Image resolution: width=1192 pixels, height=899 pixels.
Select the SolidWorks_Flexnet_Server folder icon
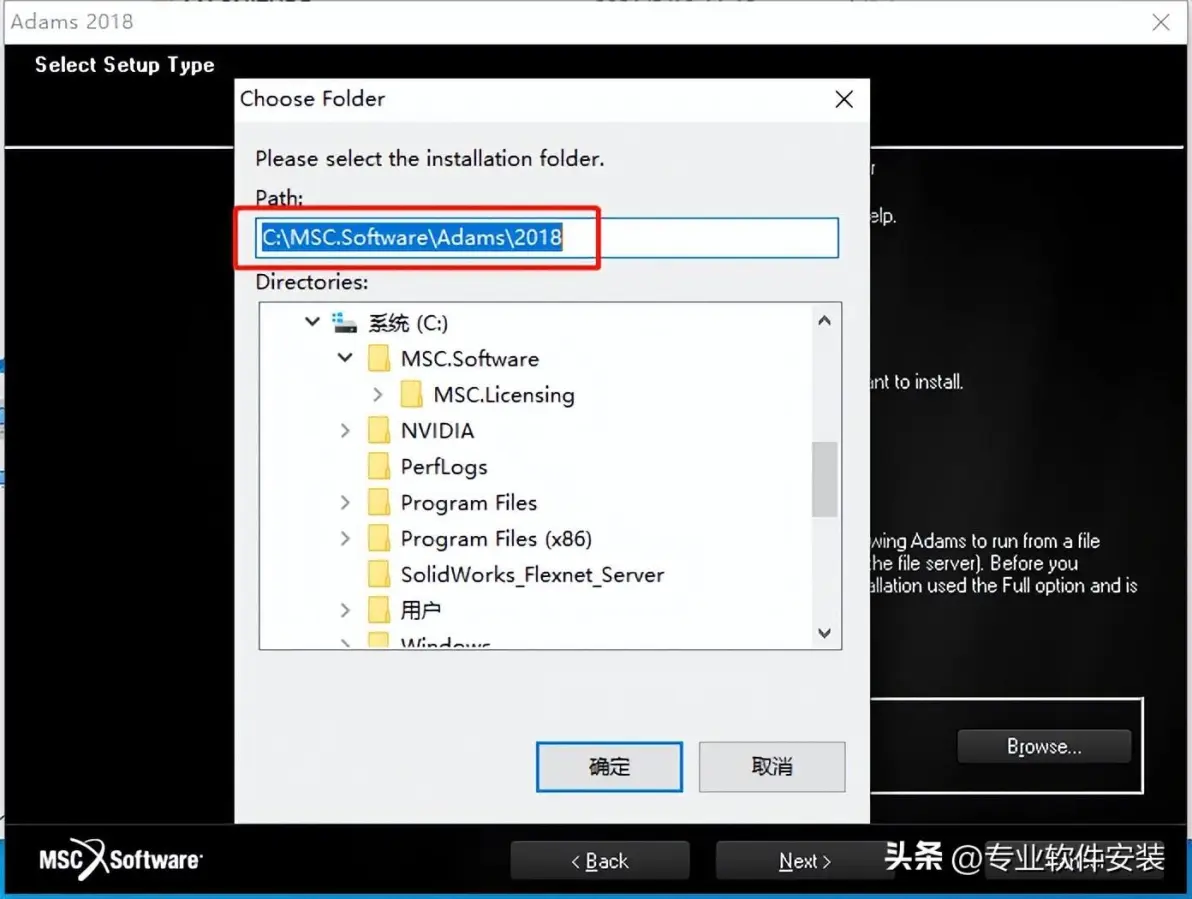pos(379,574)
